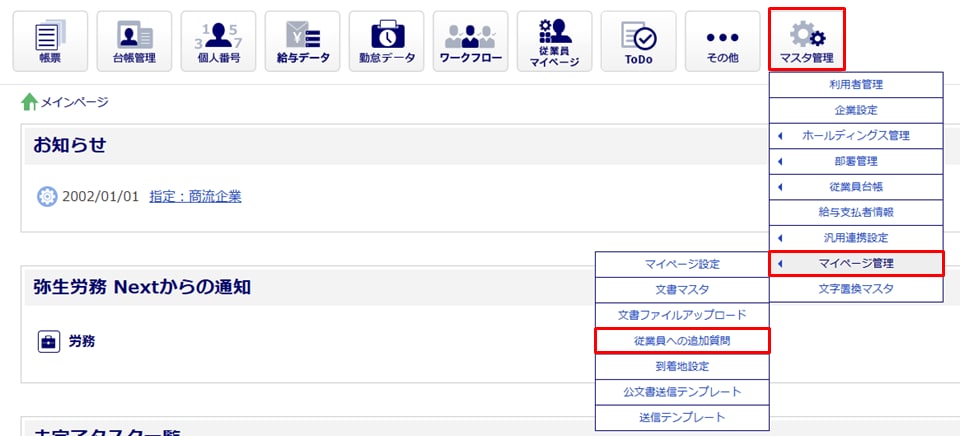
Task: Expand the 部署管理 submenu
Action: tap(855, 161)
